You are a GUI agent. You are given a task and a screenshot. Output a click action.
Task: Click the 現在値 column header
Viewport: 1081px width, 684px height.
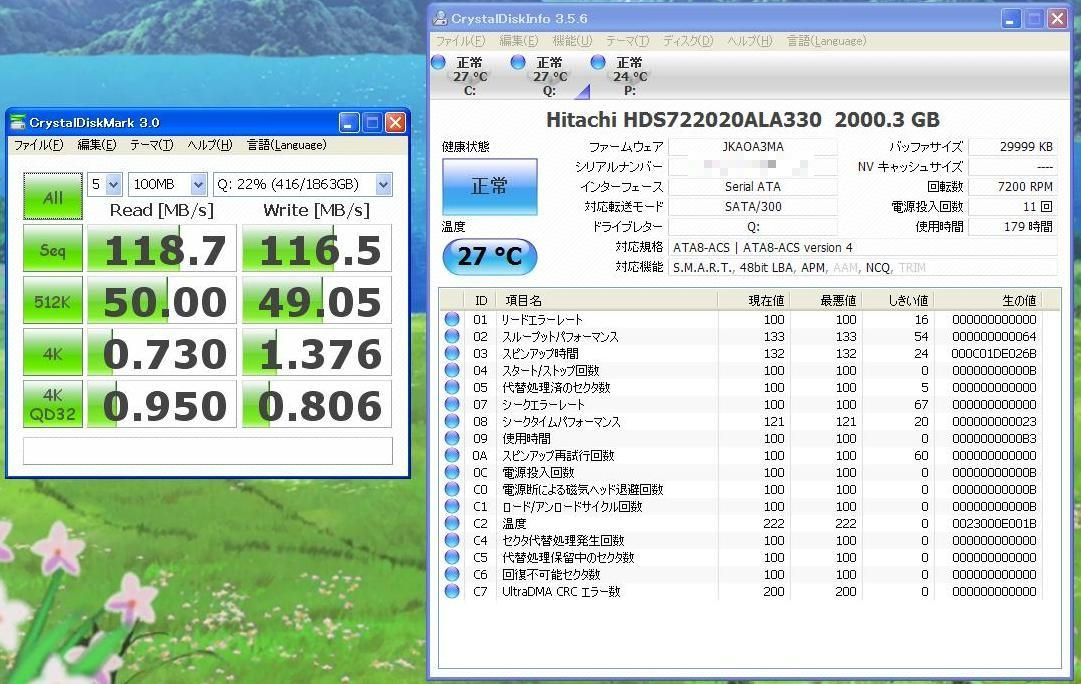pos(754,300)
